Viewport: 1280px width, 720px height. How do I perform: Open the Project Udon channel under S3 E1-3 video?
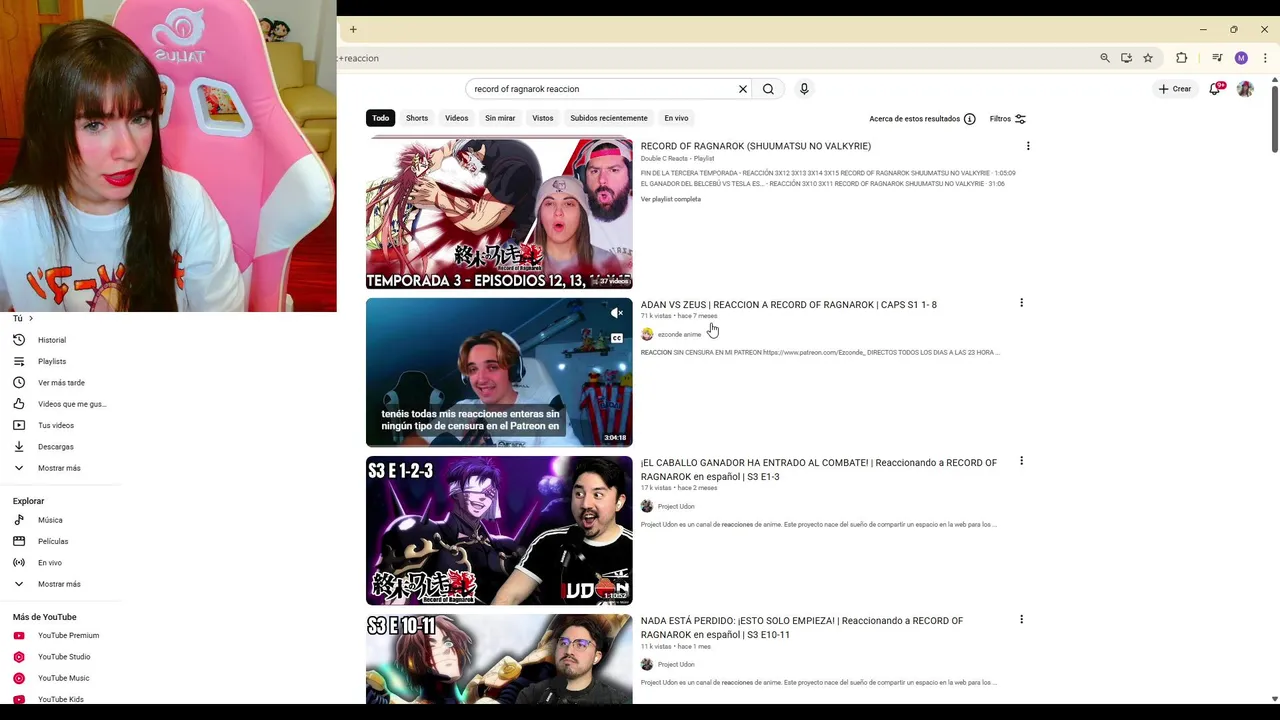(x=676, y=506)
